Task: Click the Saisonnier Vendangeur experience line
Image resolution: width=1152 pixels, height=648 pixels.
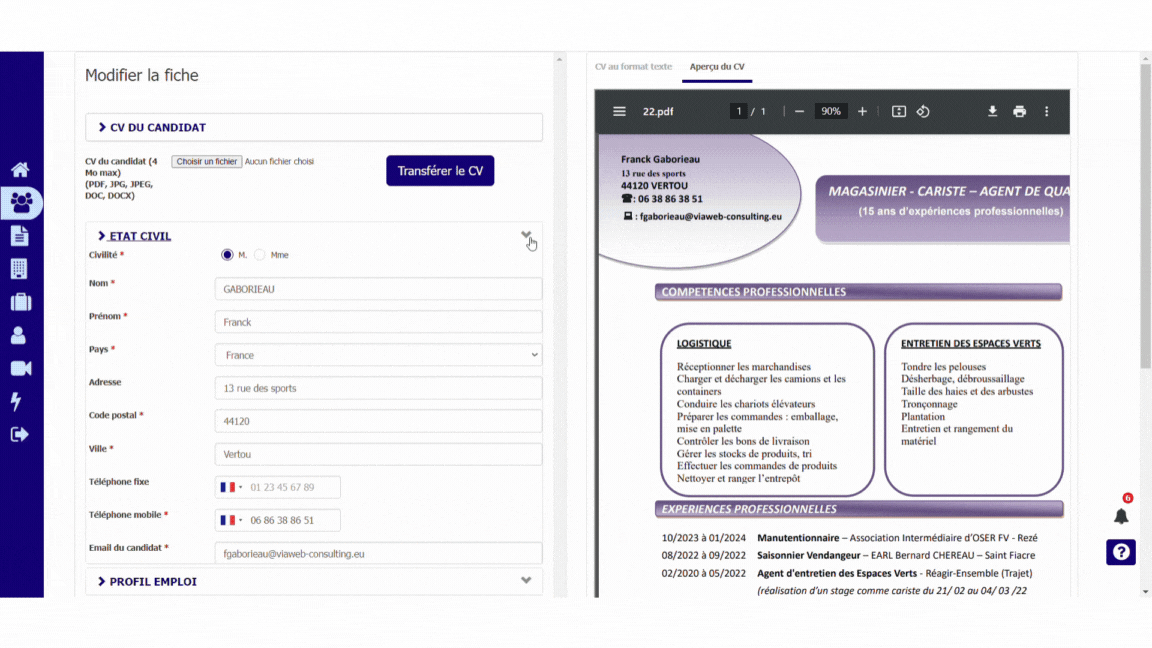Action: click(849, 555)
